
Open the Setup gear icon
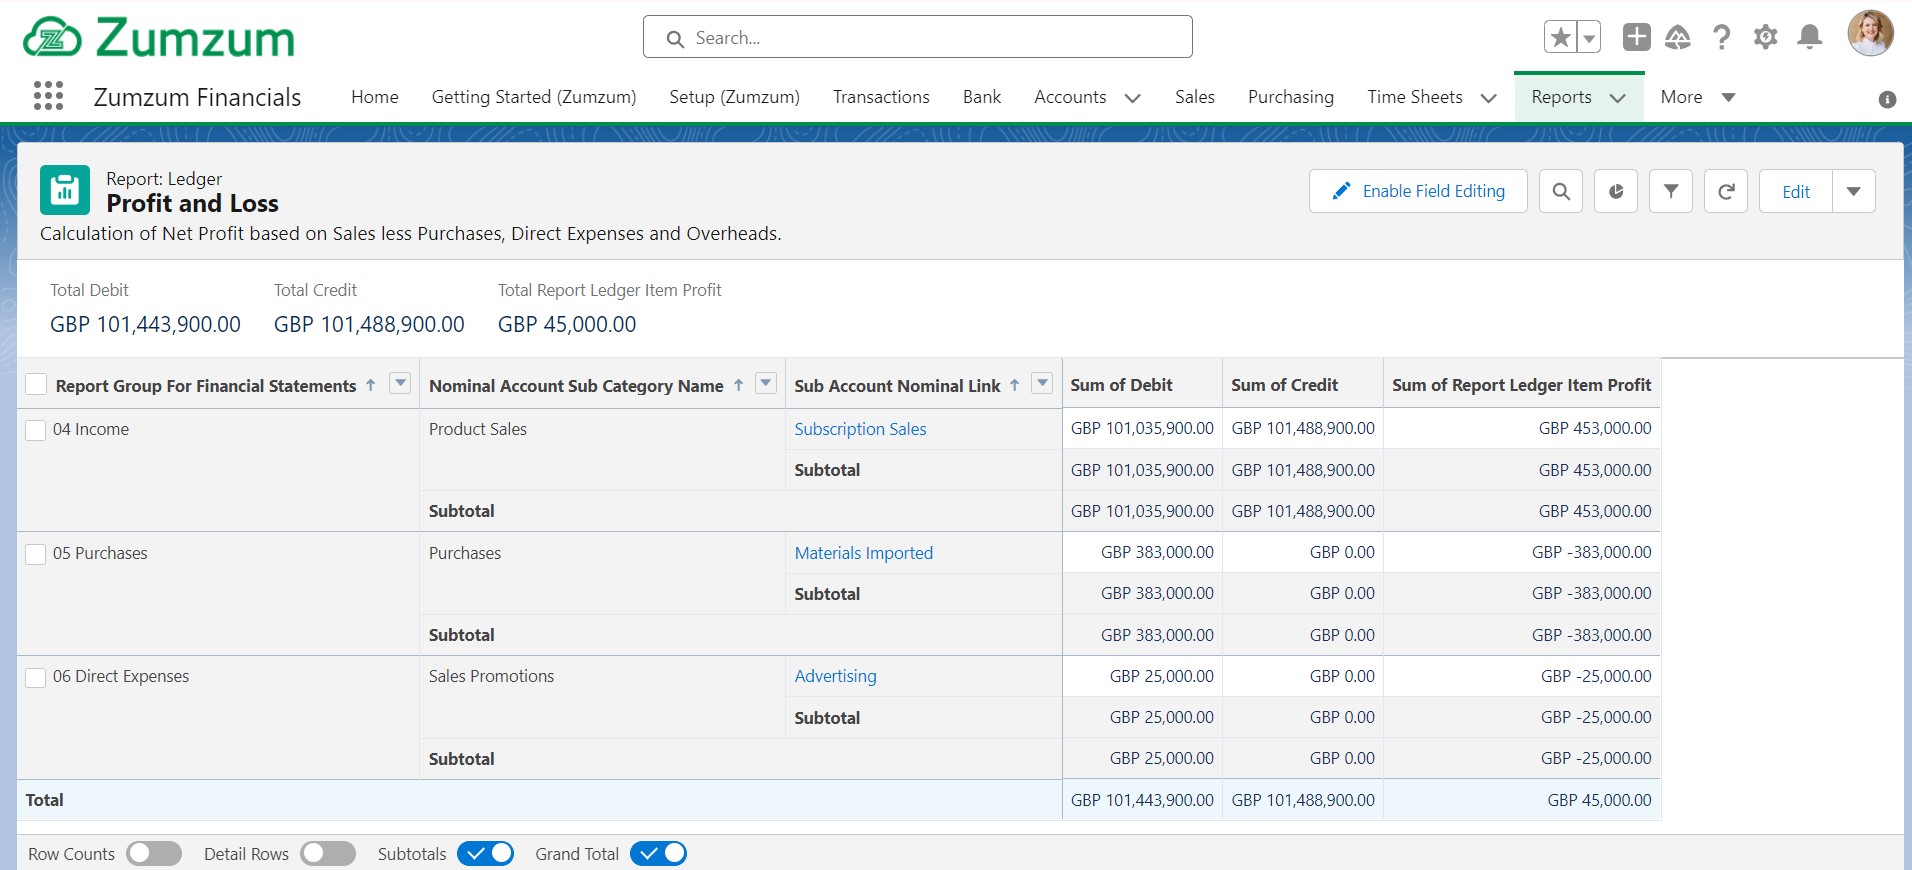[1766, 38]
